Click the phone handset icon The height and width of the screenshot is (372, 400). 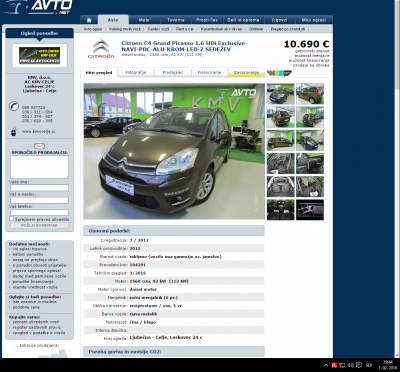[x=14, y=106]
